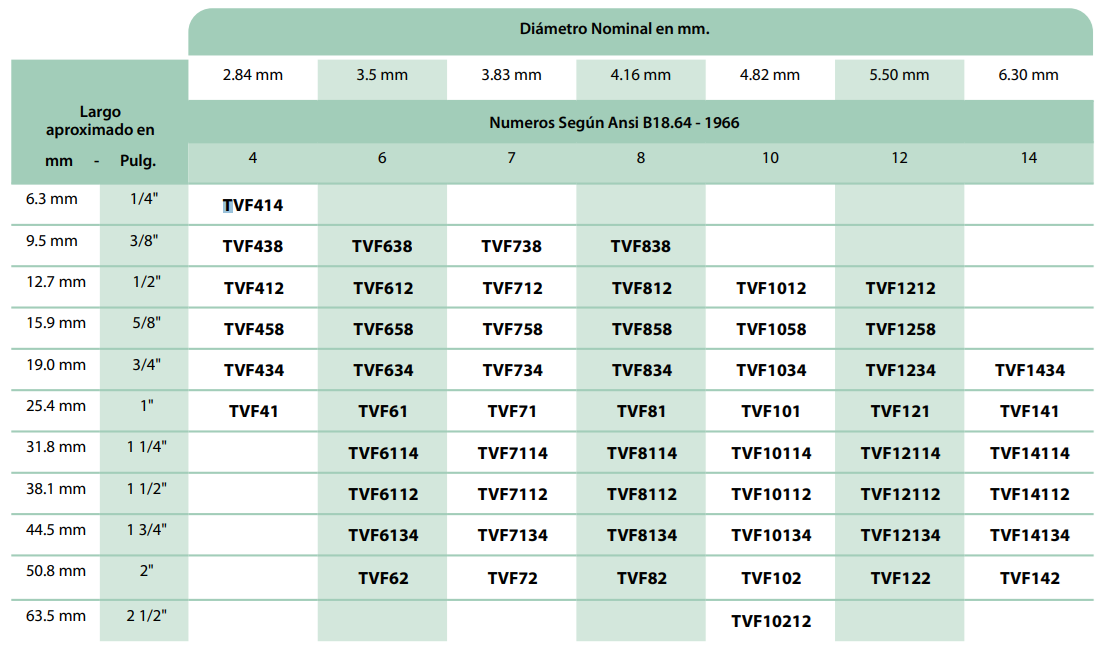Click the 'Numeros Según Ansi B18.64 - 1966' heading

(614, 122)
